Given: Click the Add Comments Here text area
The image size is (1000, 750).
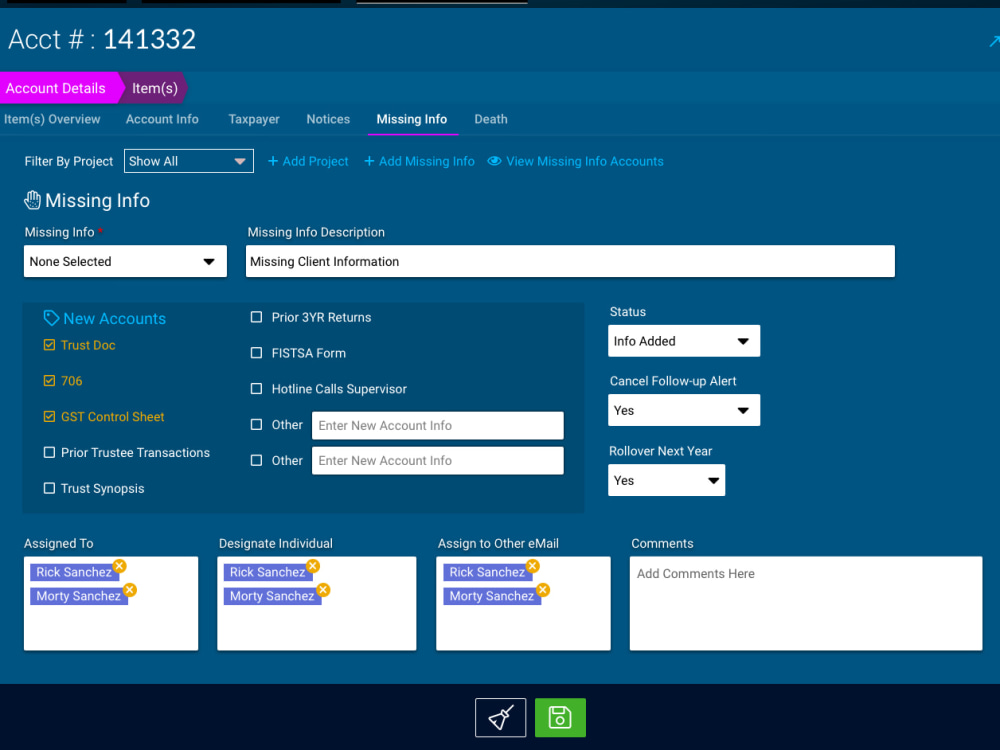Looking at the screenshot, I should (806, 603).
